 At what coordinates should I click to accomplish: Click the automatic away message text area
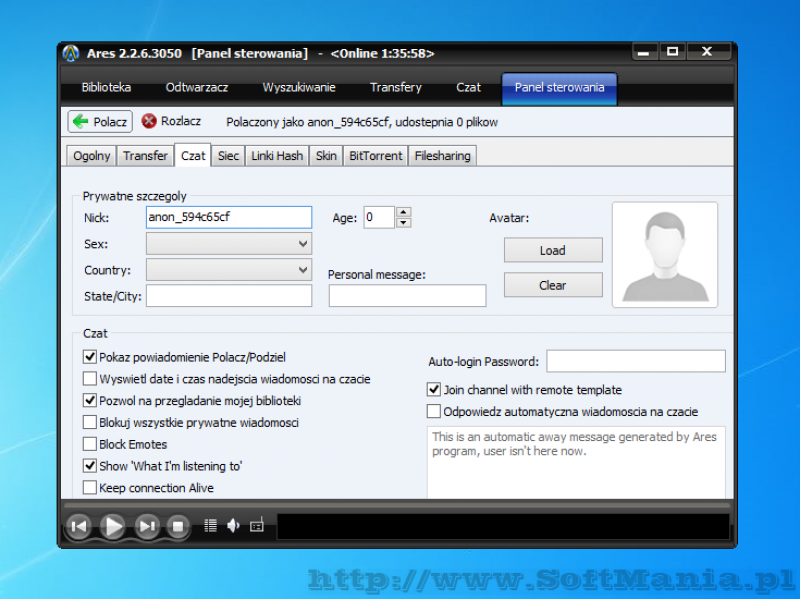pos(576,463)
